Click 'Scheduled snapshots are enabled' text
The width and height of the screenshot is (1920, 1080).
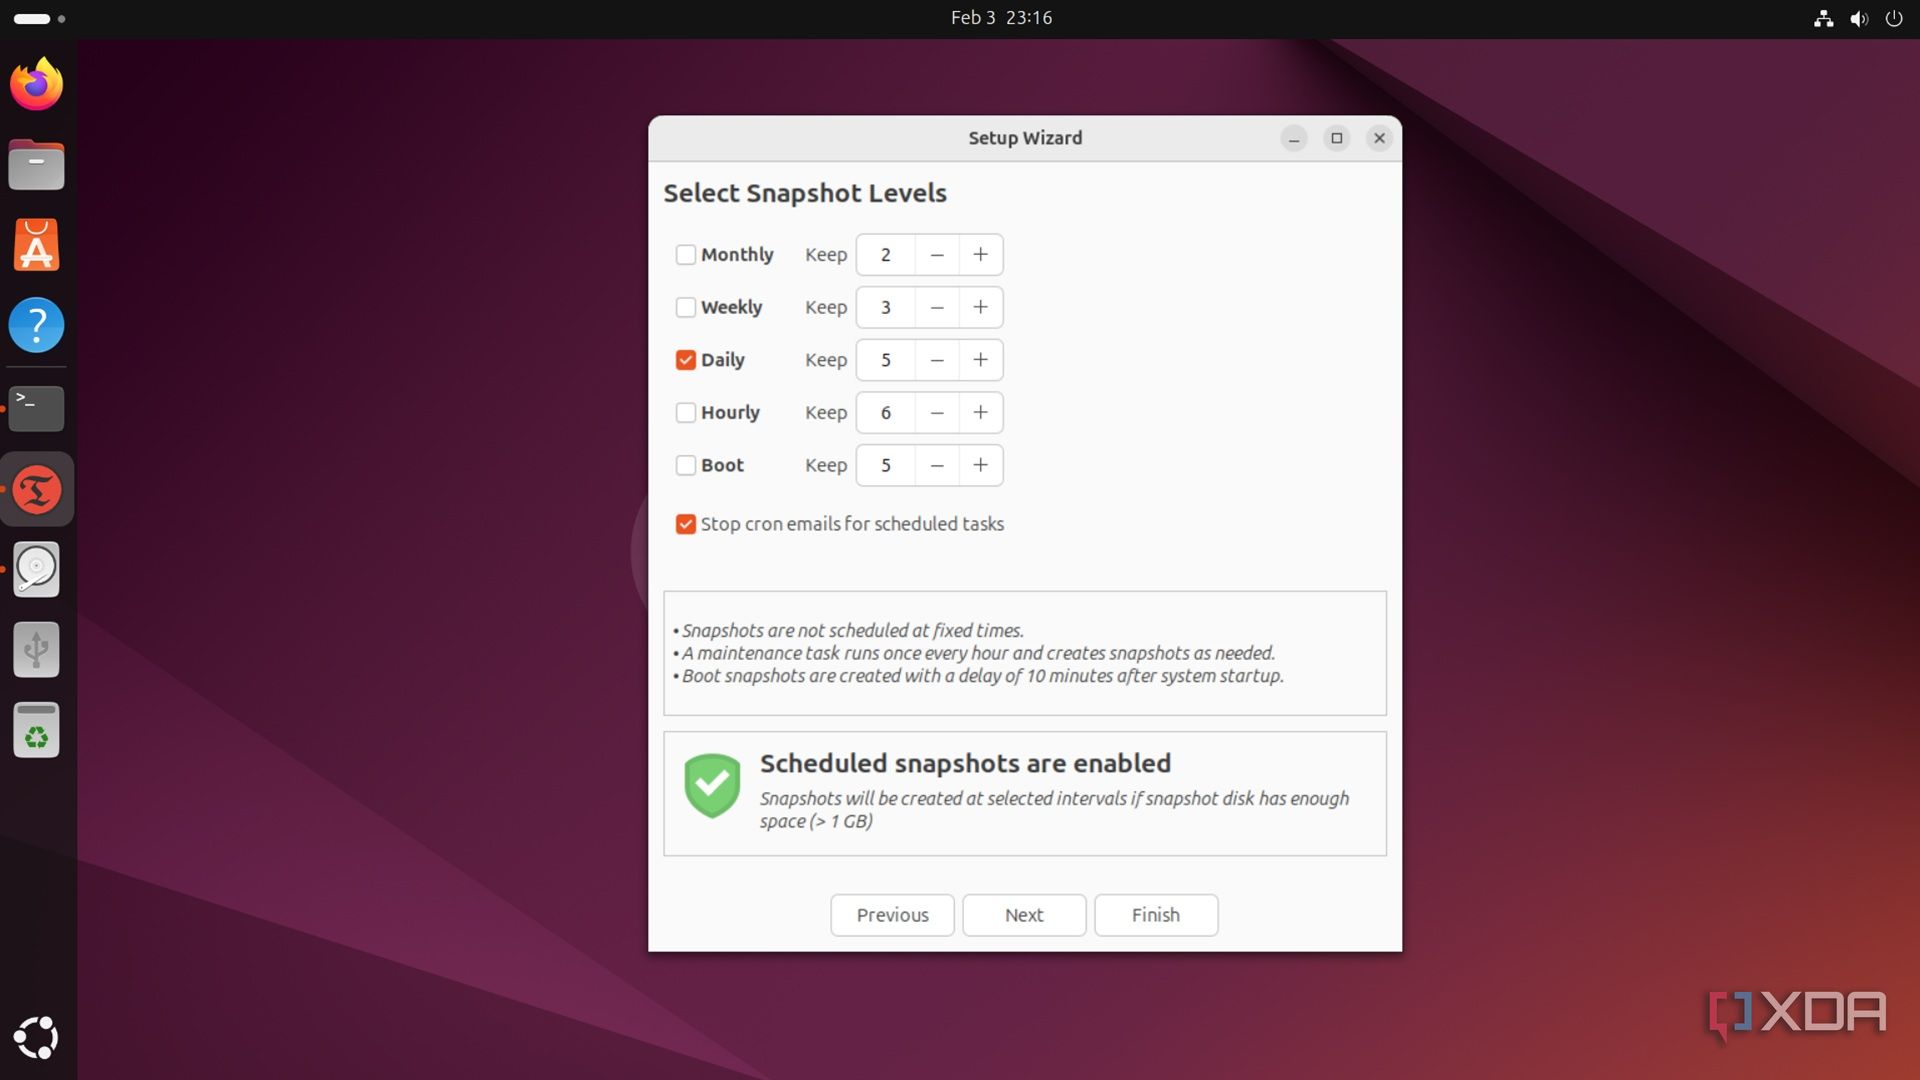point(965,763)
